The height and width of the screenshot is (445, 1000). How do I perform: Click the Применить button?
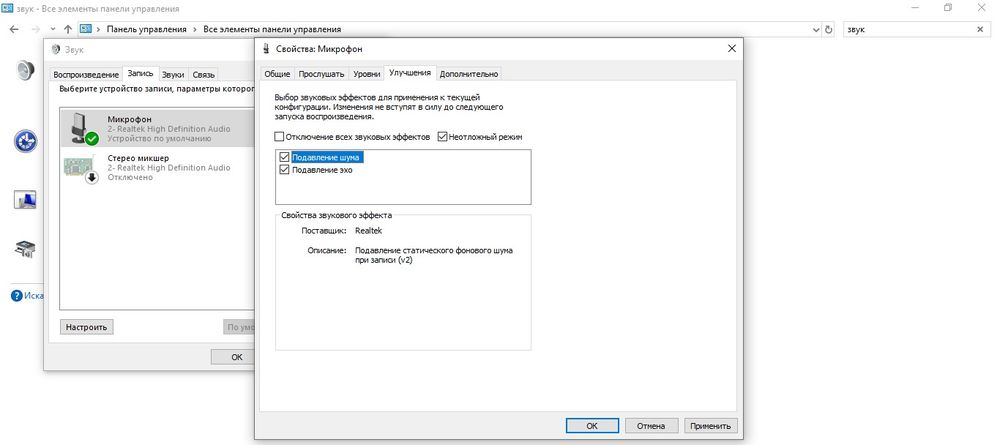pos(710,426)
